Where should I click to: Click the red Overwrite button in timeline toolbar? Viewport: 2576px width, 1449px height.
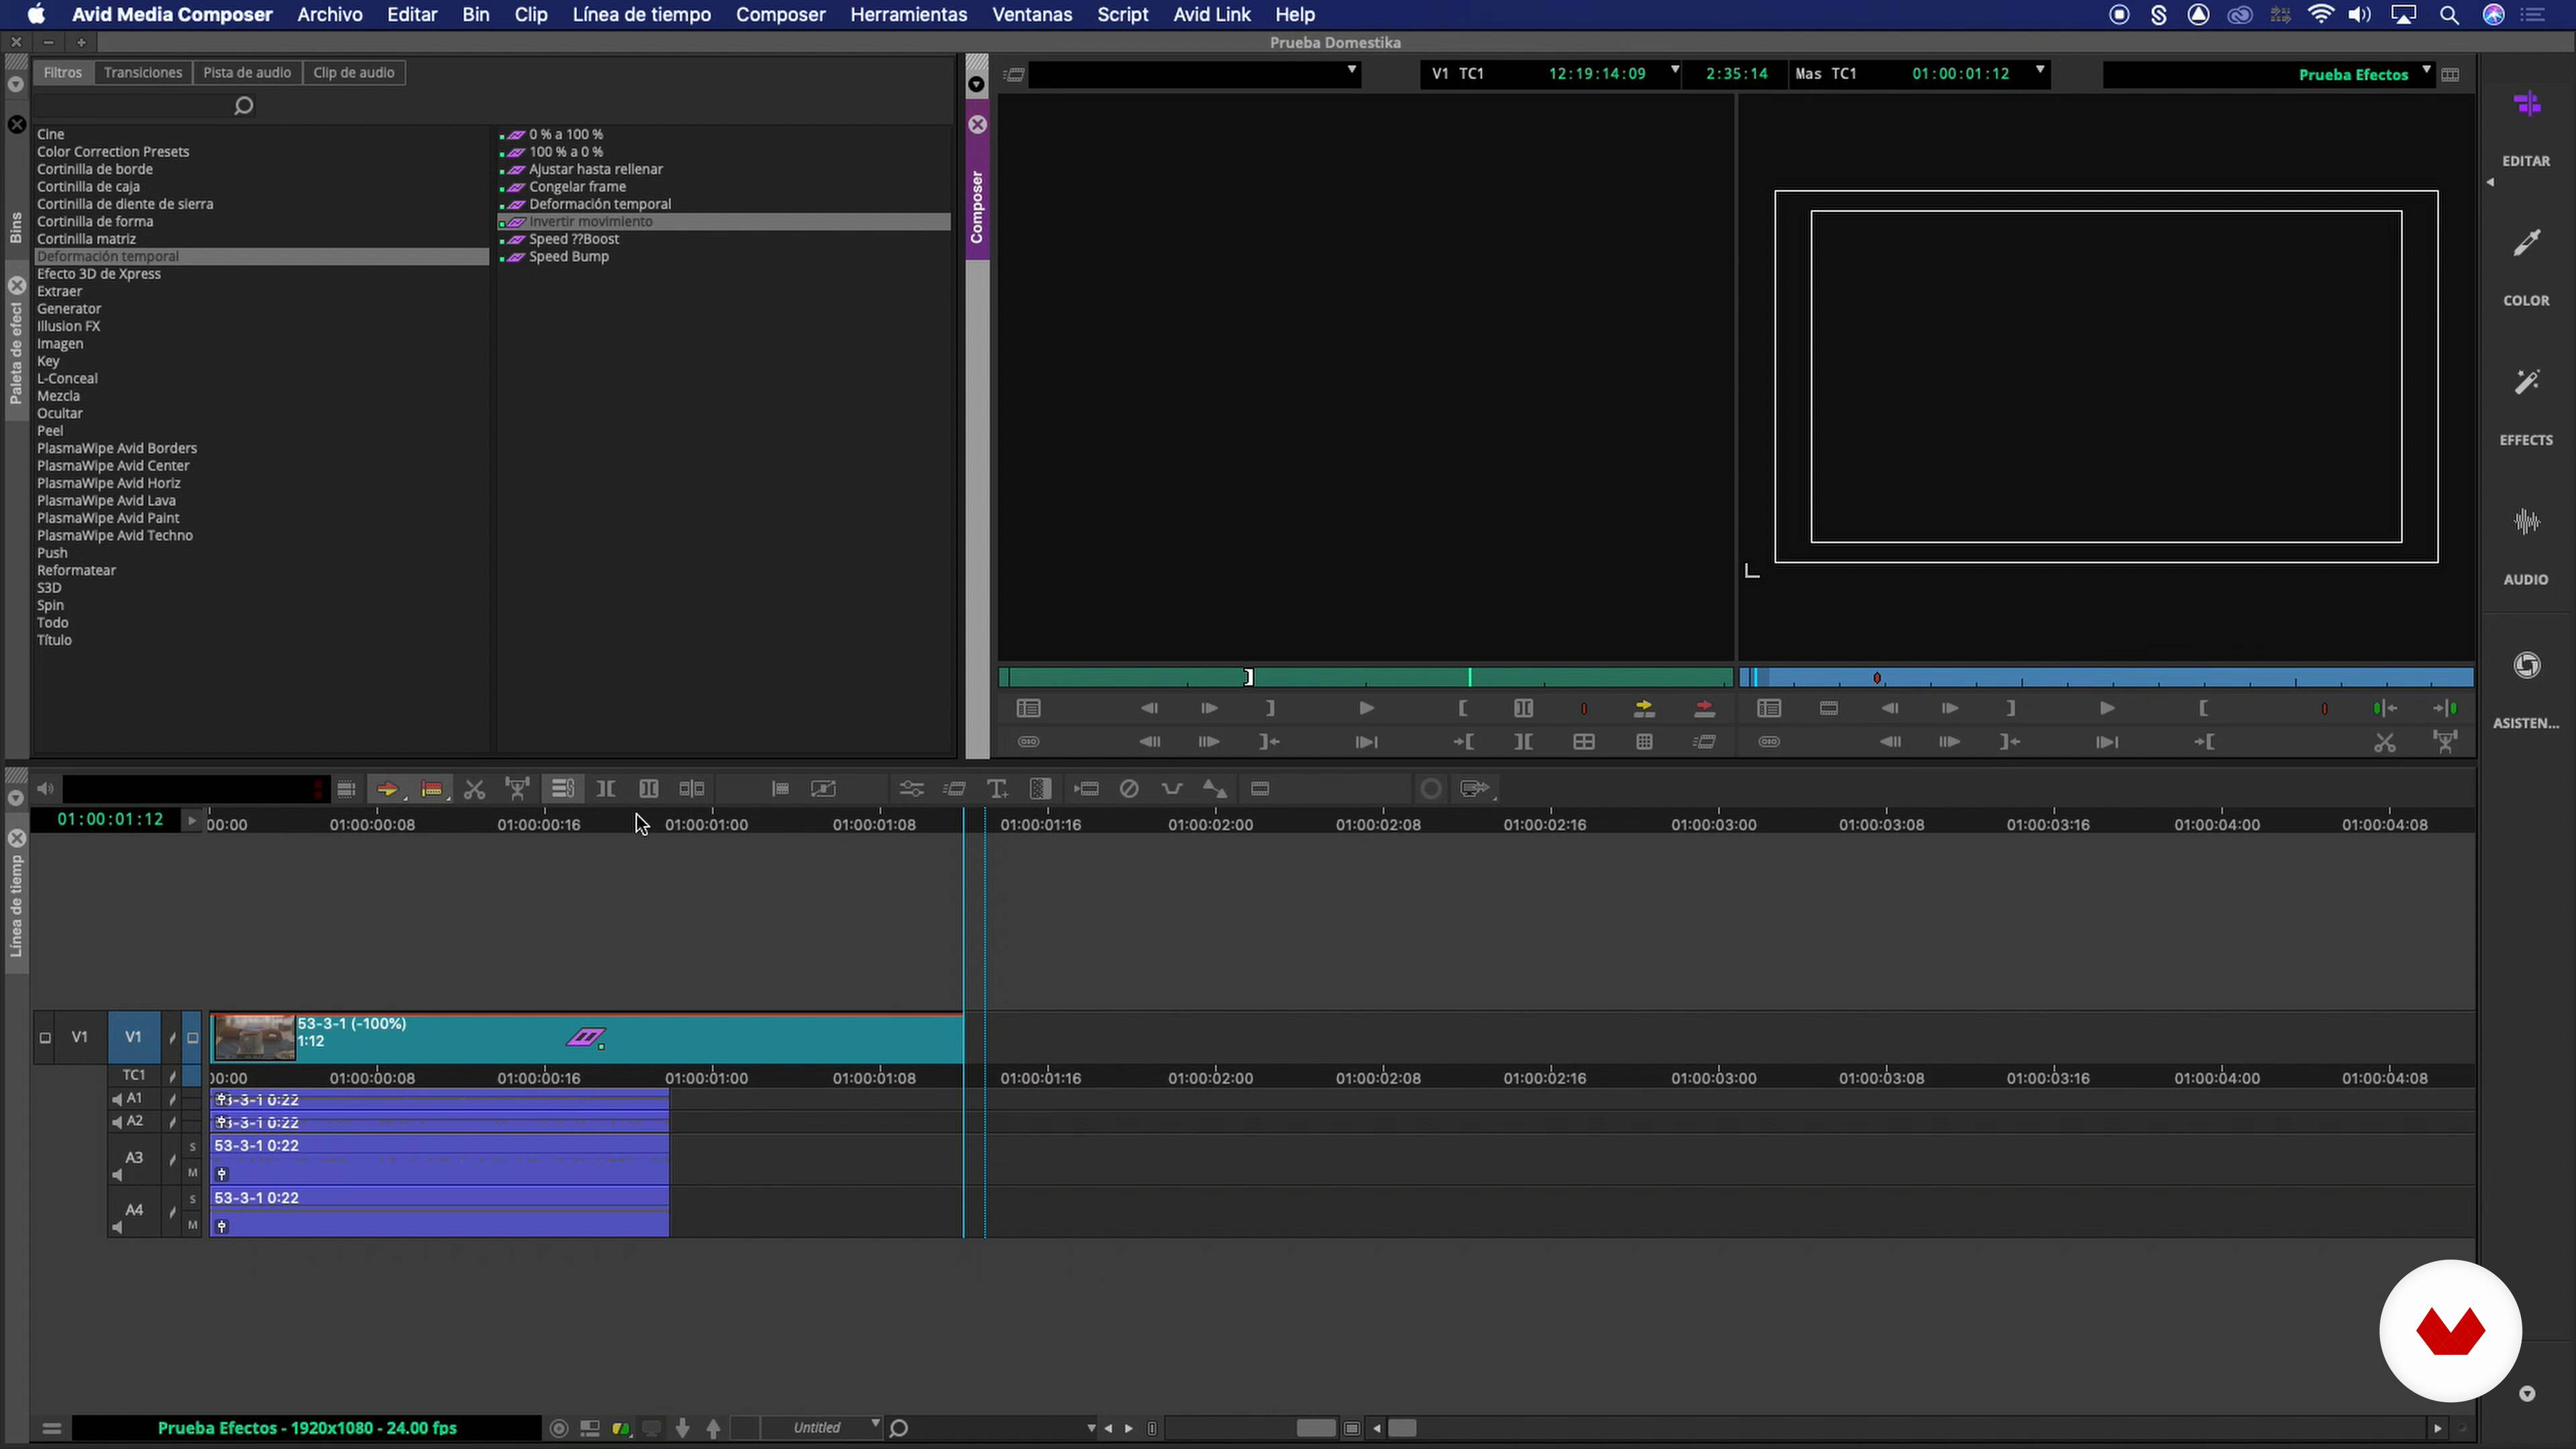pyautogui.click(x=432, y=789)
